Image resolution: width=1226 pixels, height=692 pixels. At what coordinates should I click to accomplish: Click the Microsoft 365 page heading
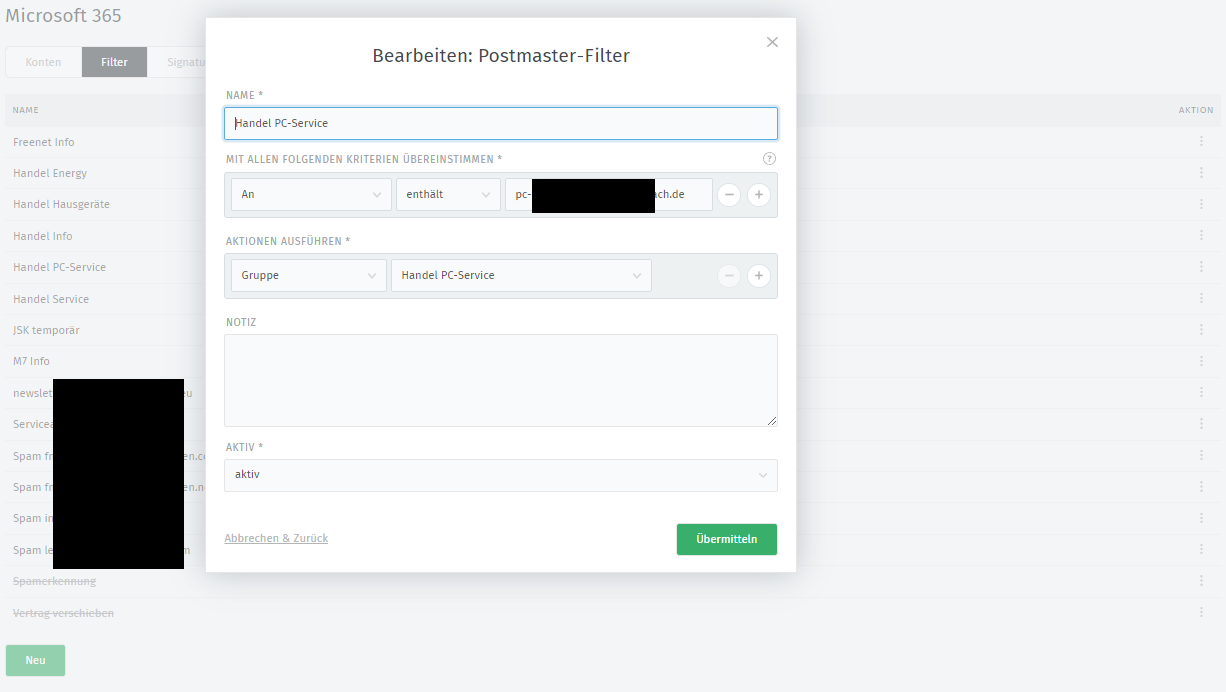[x=64, y=16]
